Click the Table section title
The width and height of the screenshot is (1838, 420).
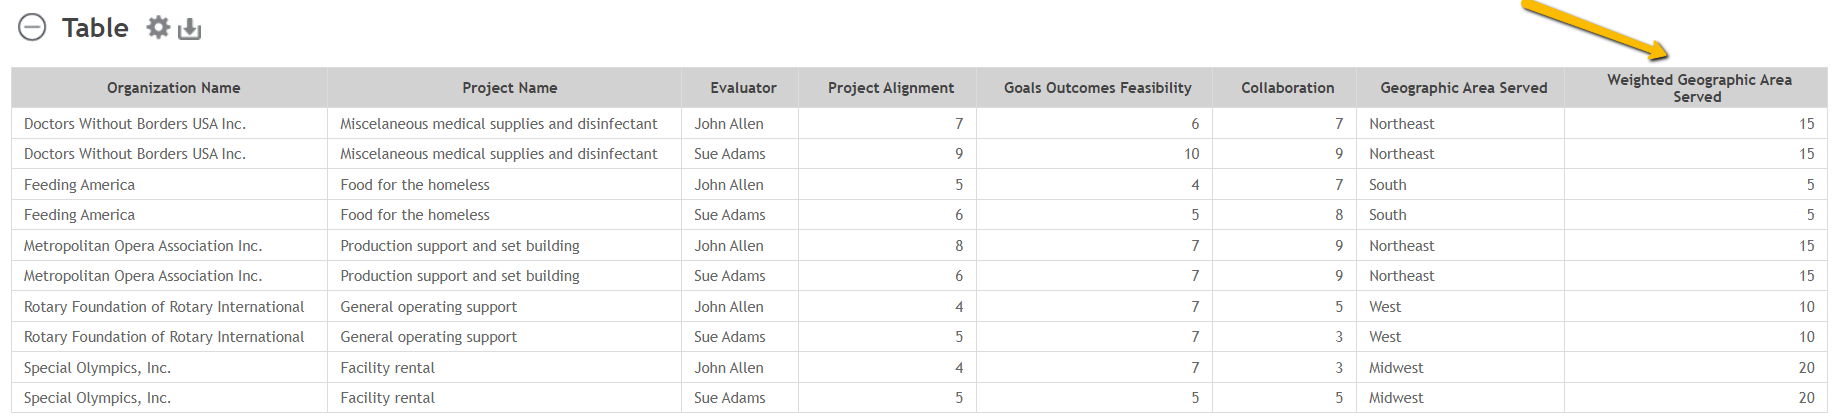point(95,28)
